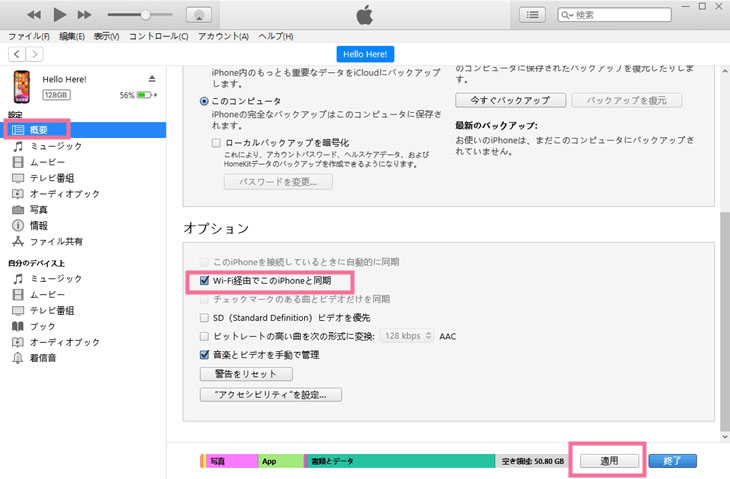
Task: Click the fast-forward playback button
Action: [x=84, y=15]
